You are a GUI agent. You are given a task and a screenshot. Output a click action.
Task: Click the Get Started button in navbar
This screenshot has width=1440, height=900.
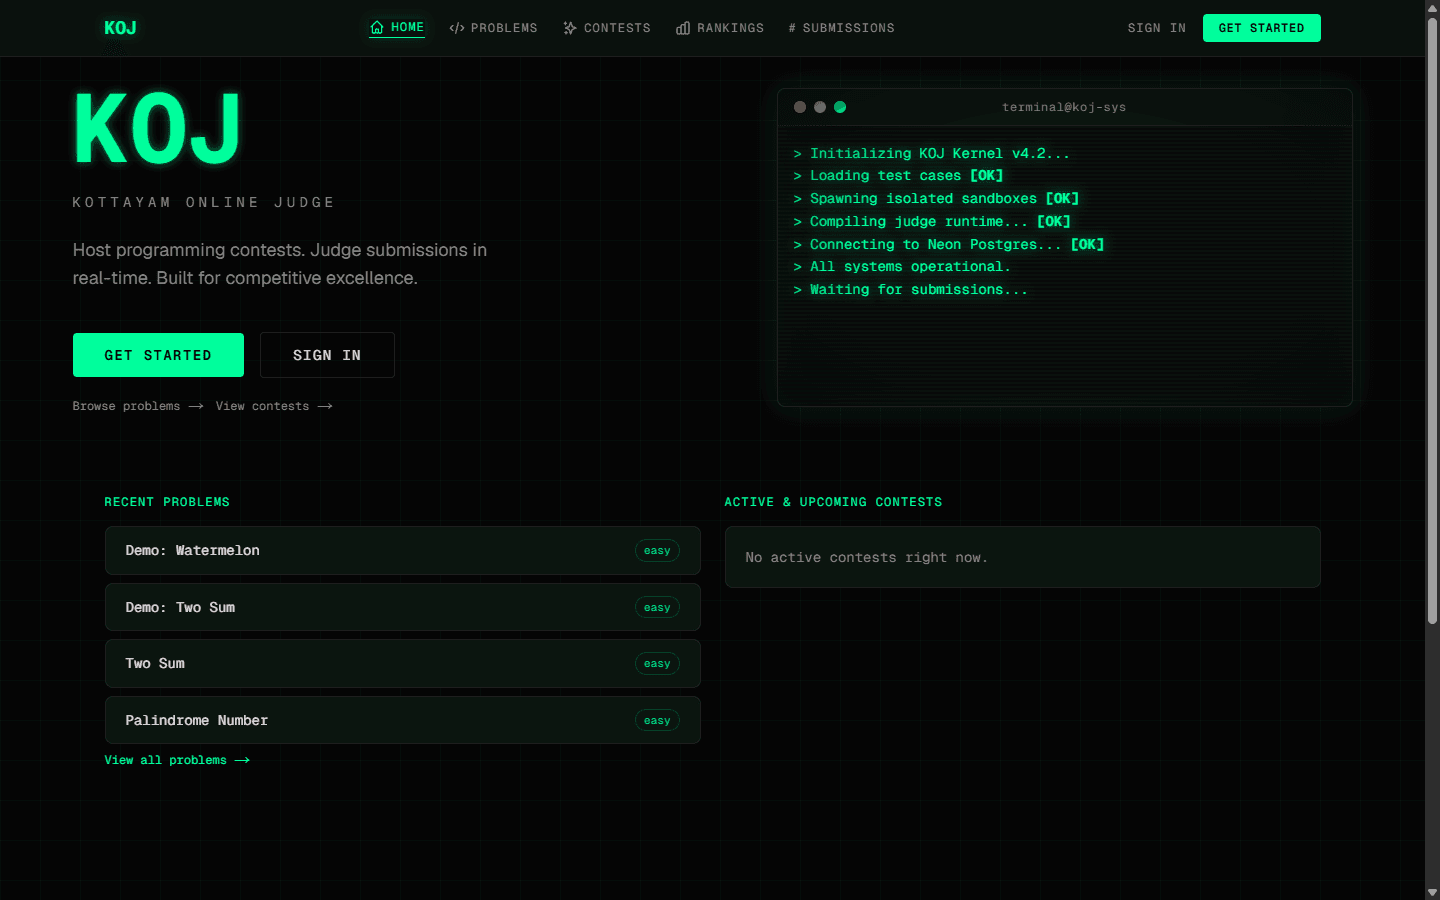1262,28
